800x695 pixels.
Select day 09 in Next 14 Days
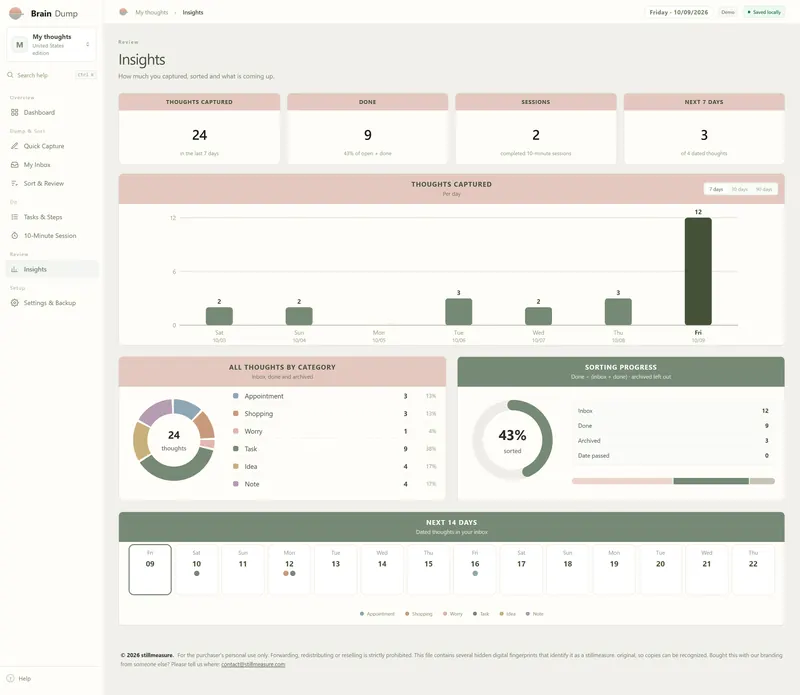150,569
